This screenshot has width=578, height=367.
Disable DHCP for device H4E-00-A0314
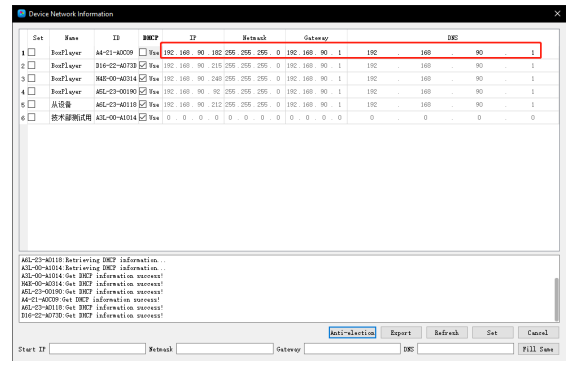tap(143, 78)
